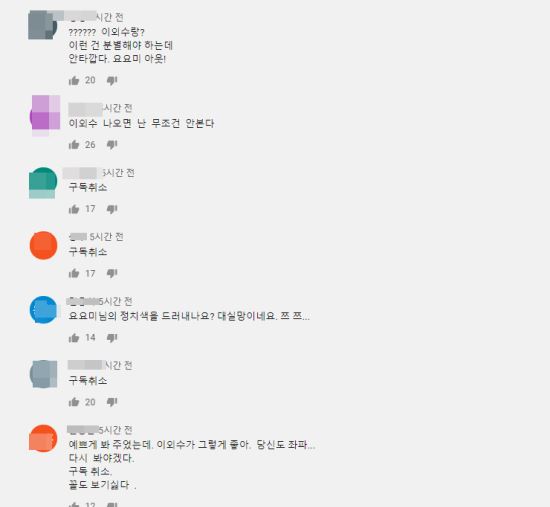Image resolution: width=550 pixels, height=507 pixels.
Task: Open the teal avatar commenter's profile
Action: (x=43, y=182)
